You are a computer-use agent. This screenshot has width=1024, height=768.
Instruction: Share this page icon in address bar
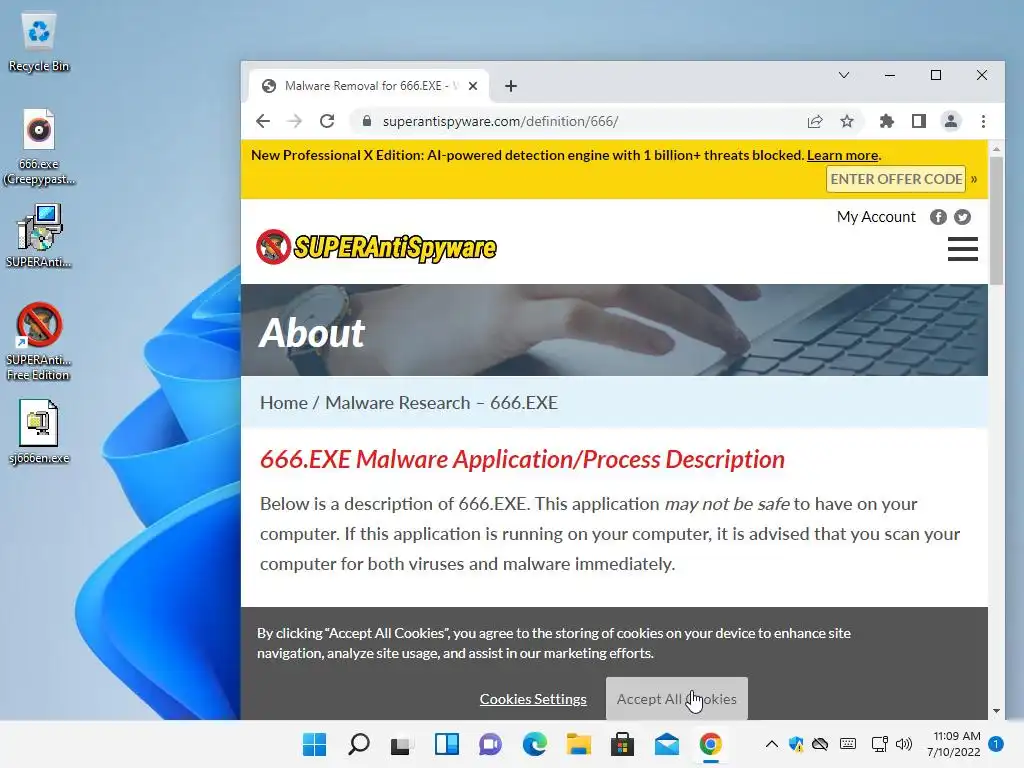pyautogui.click(x=815, y=121)
